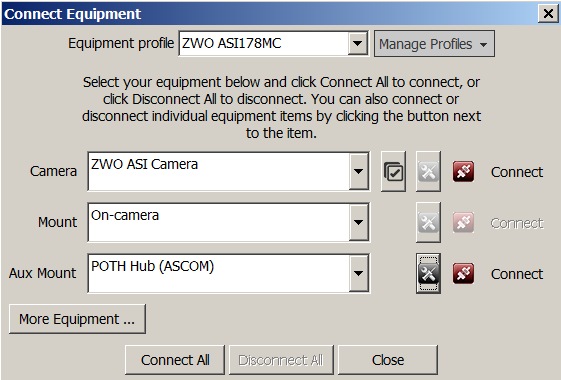Click the Mount connect plug icon

(x=463, y=223)
